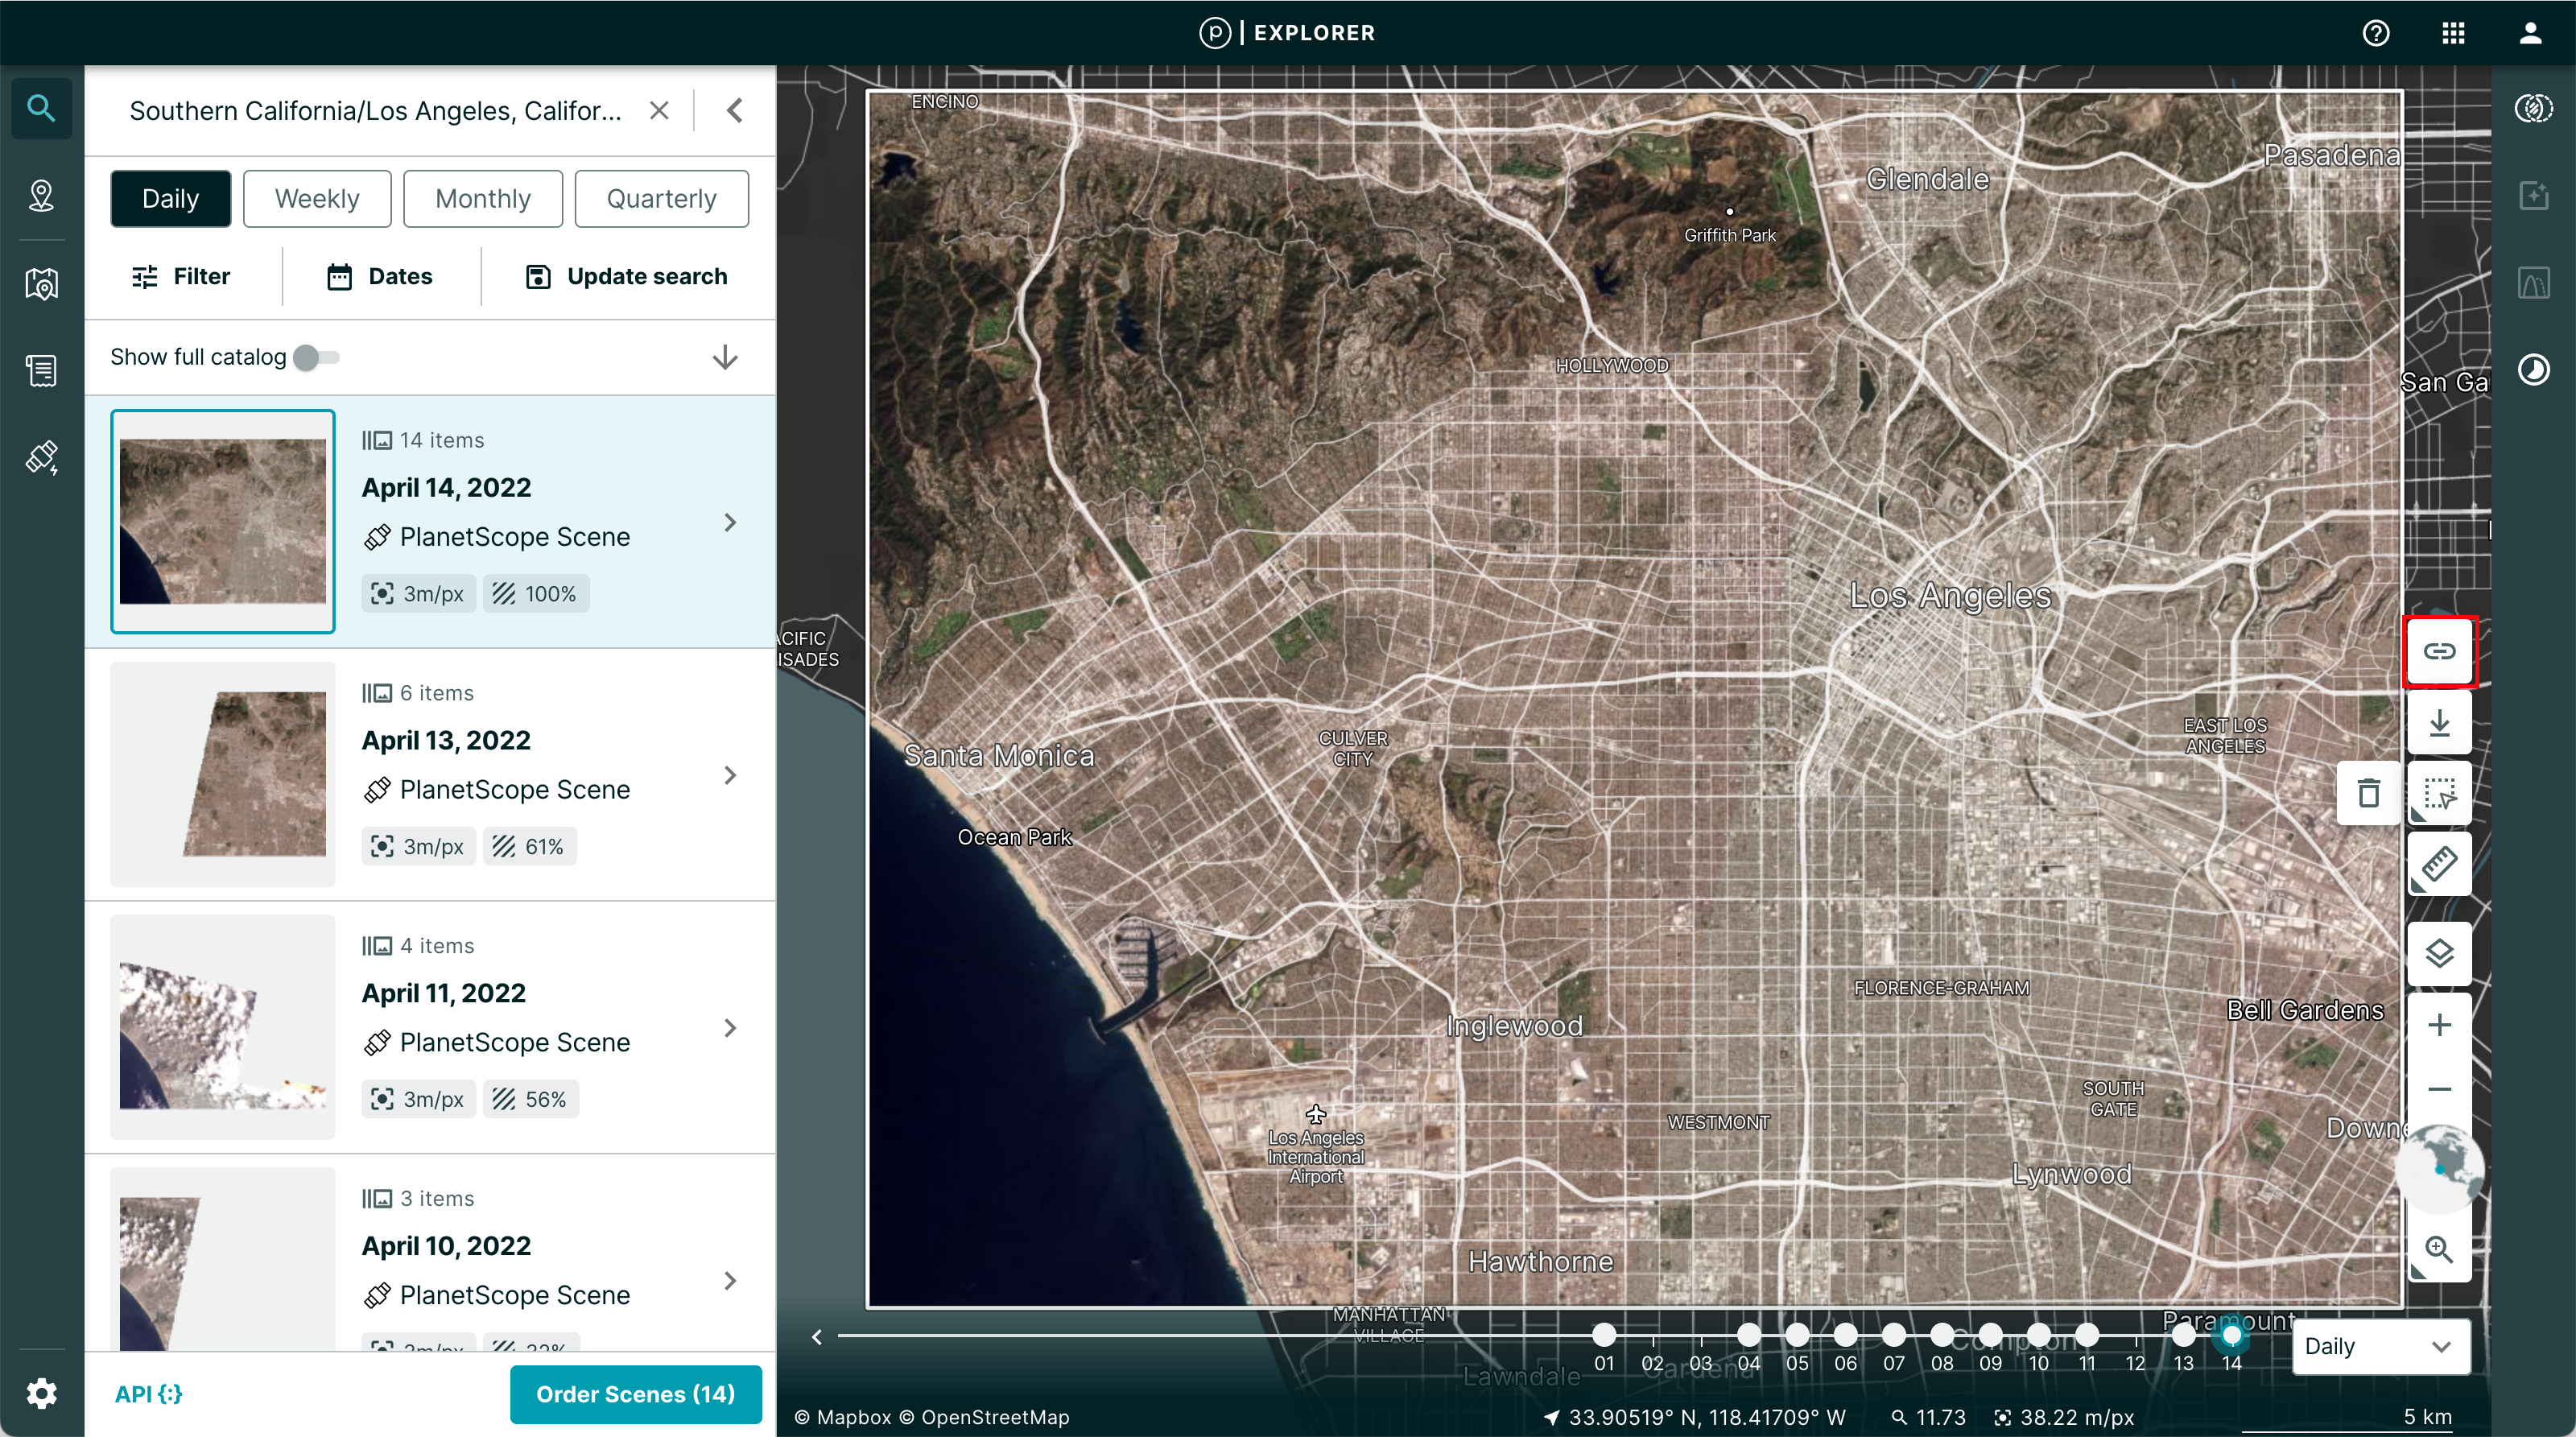Open the user account profile icon
The image size is (2576, 1437).
tap(2530, 33)
